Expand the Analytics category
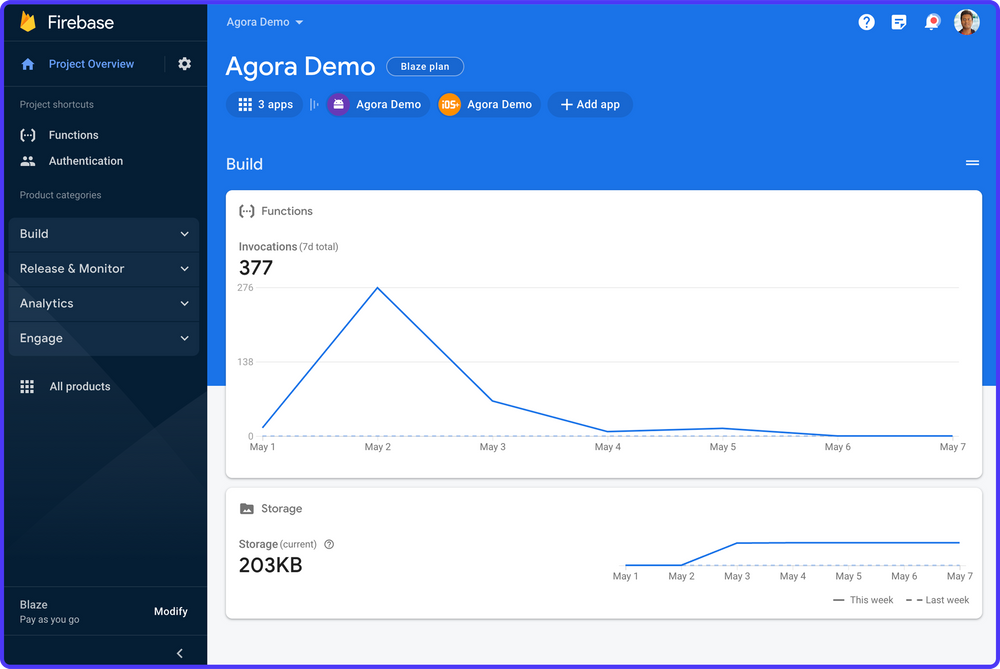Image resolution: width=1000 pixels, height=669 pixels. (103, 303)
